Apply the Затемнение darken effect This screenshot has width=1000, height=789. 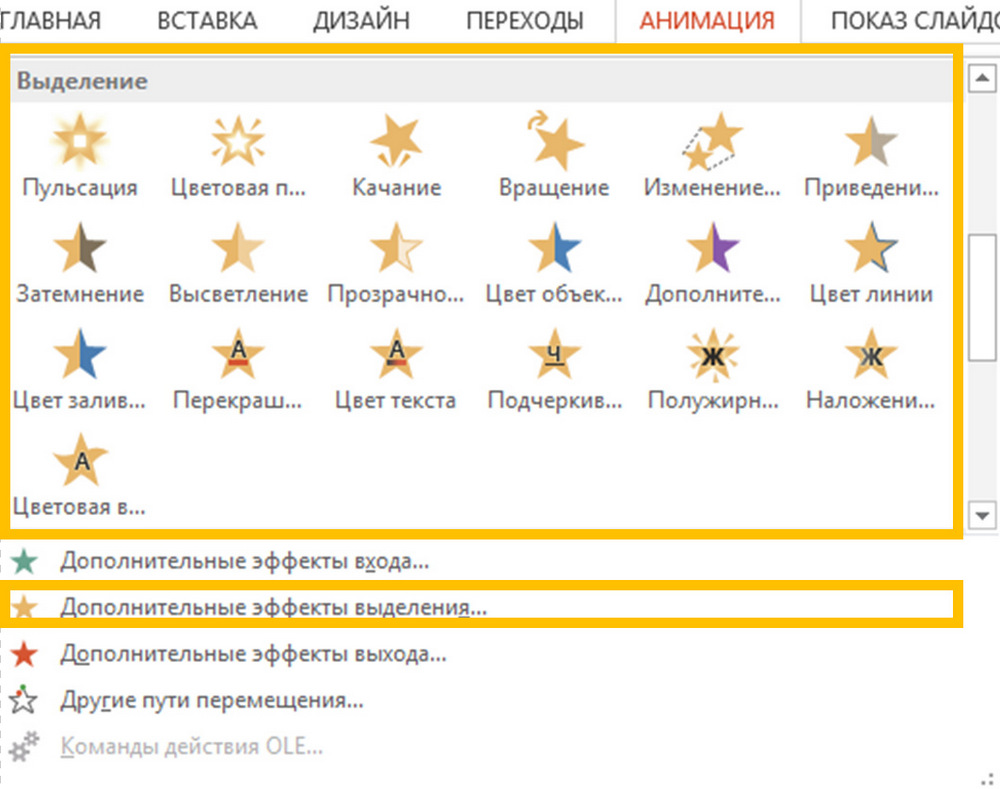coord(80,263)
